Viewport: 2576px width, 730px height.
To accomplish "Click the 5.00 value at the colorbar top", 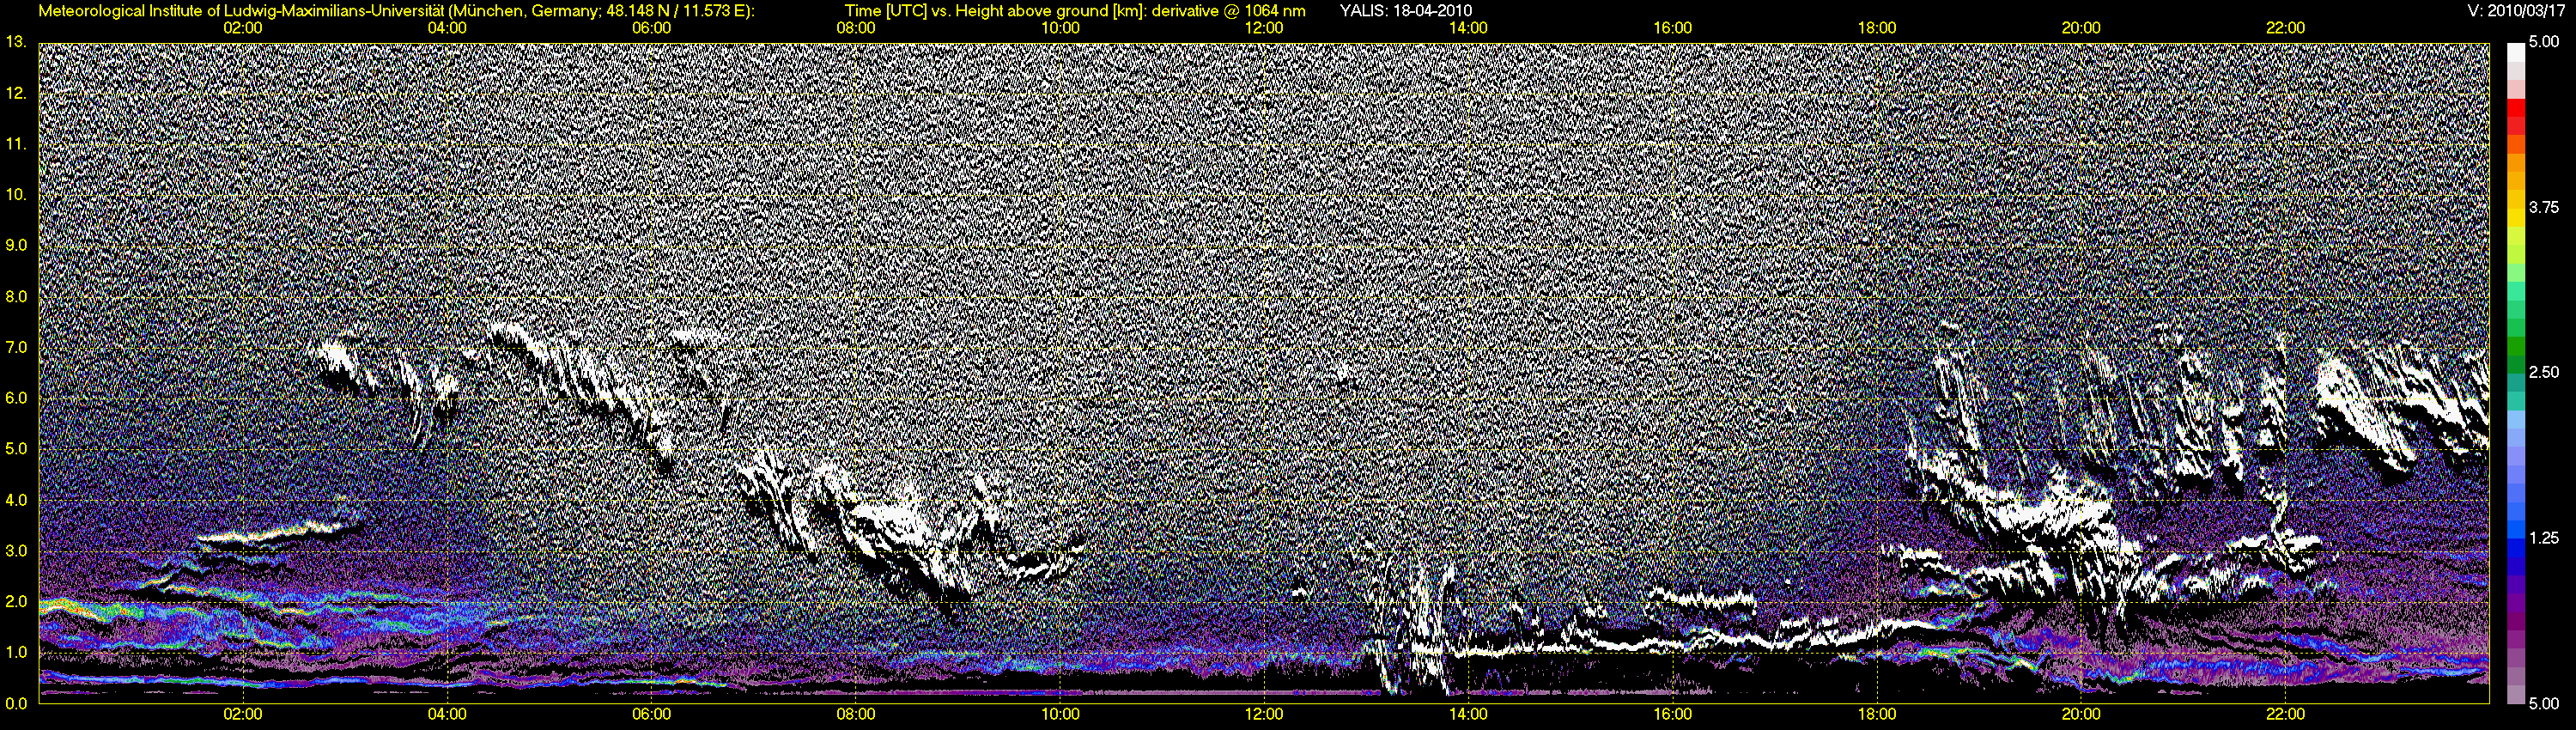I will (2544, 43).
